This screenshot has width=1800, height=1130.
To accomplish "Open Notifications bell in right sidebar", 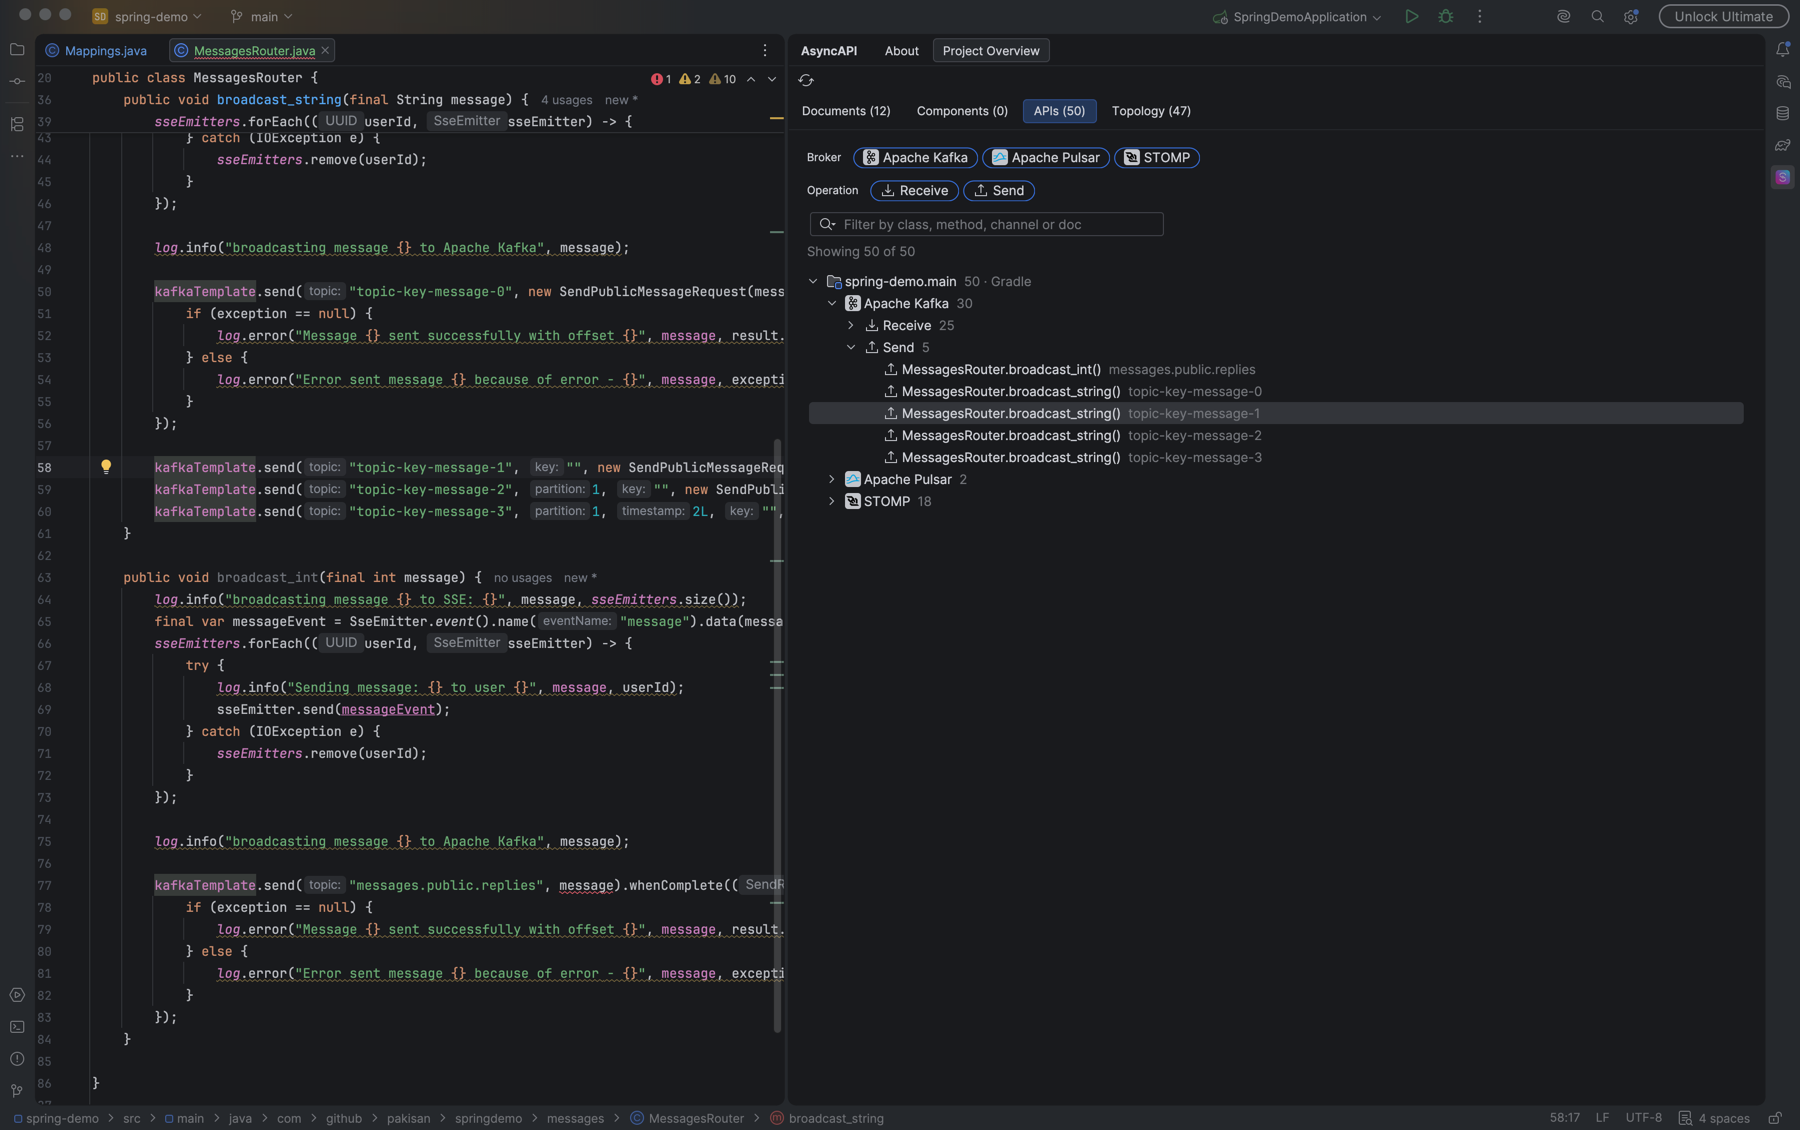I will [x=1783, y=49].
